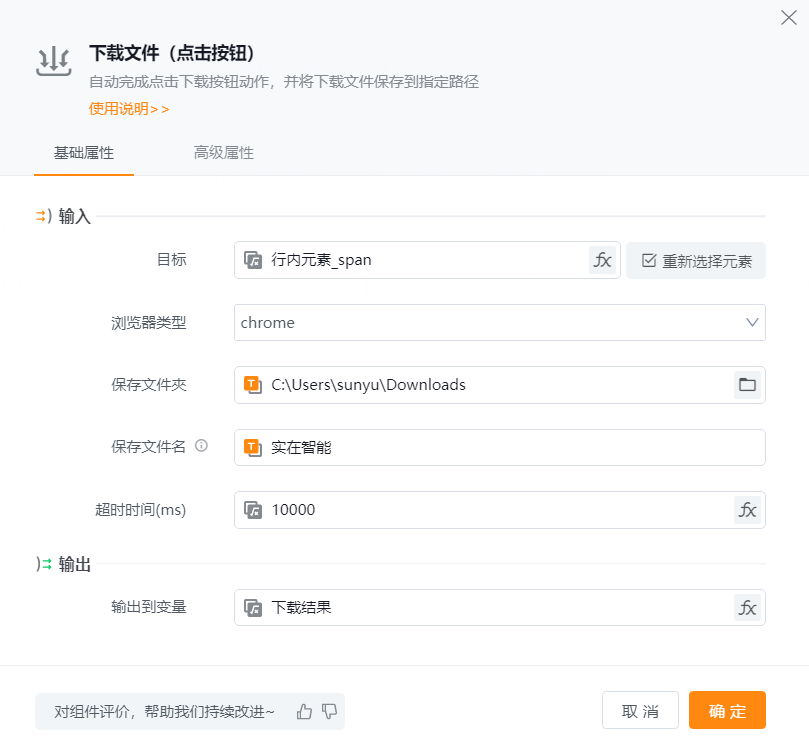Toggle the variable type icon in 超时时间 field

click(253, 510)
